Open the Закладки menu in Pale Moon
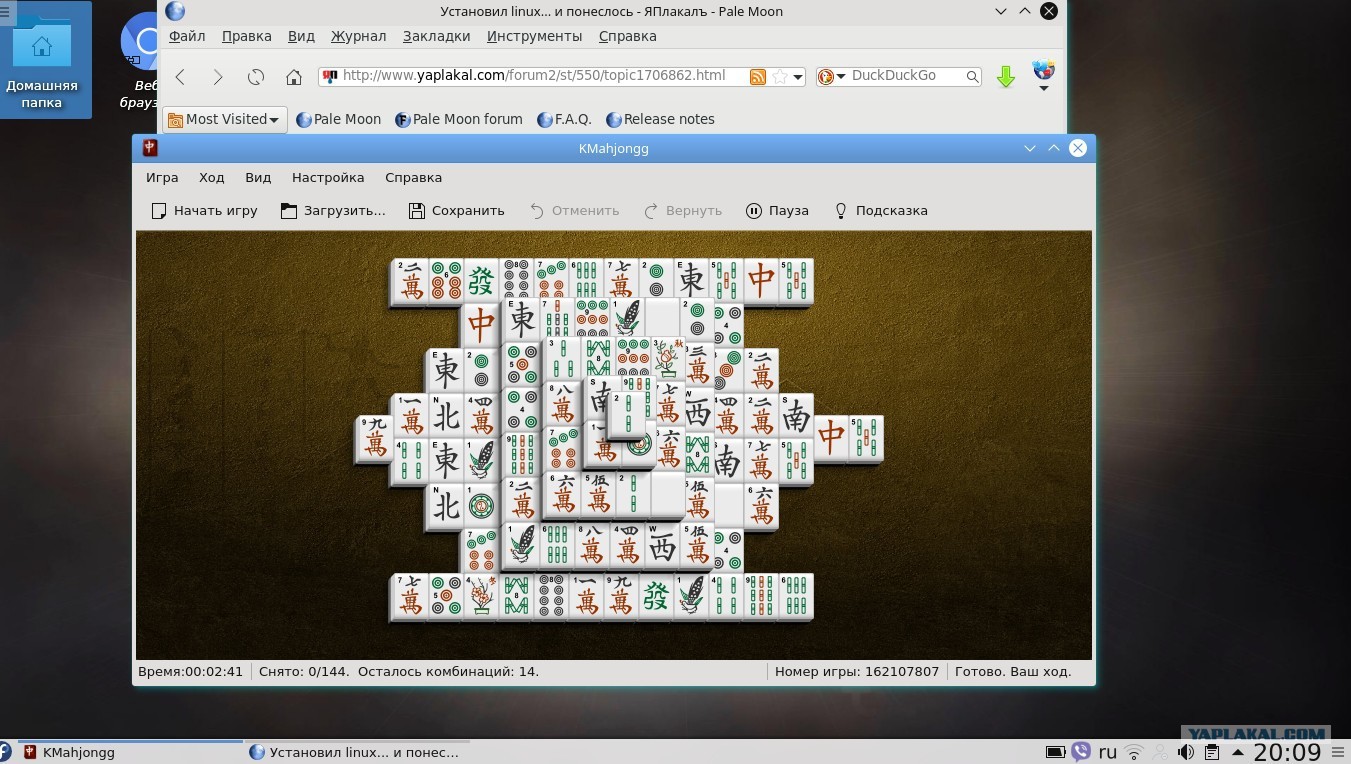 coord(436,36)
